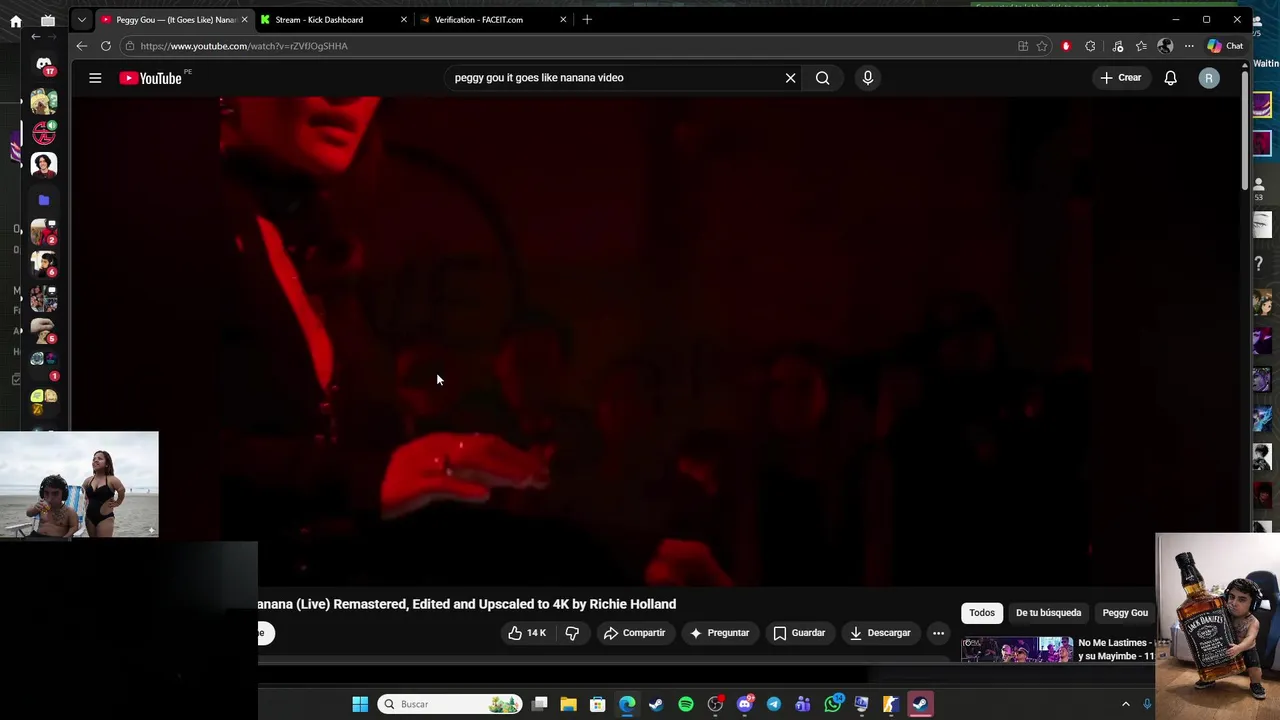Open Copilot Chat in the browser
Viewport: 1280px width, 720px height.
coord(1225,46)
